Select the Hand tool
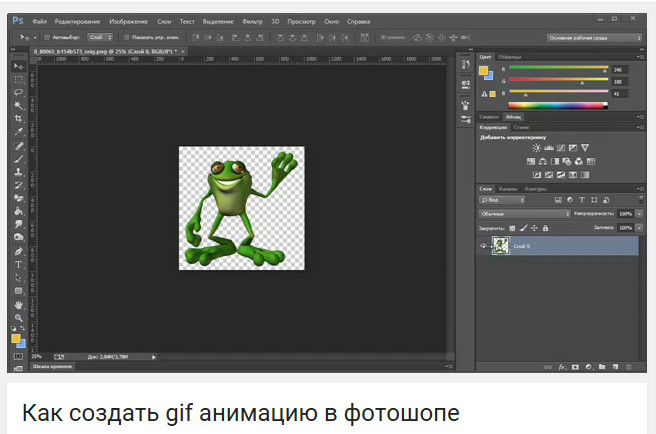This screenshot has height=434, width=656. (x=18, y=305)
